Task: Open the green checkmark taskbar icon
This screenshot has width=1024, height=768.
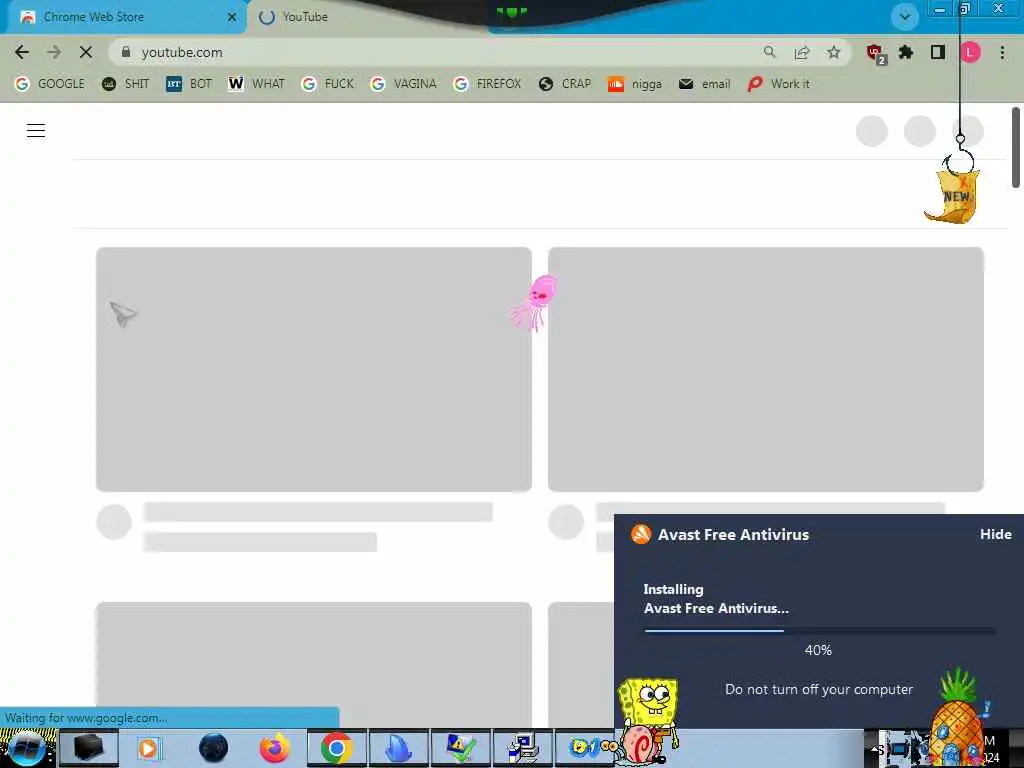Action: tap(460, 748)
